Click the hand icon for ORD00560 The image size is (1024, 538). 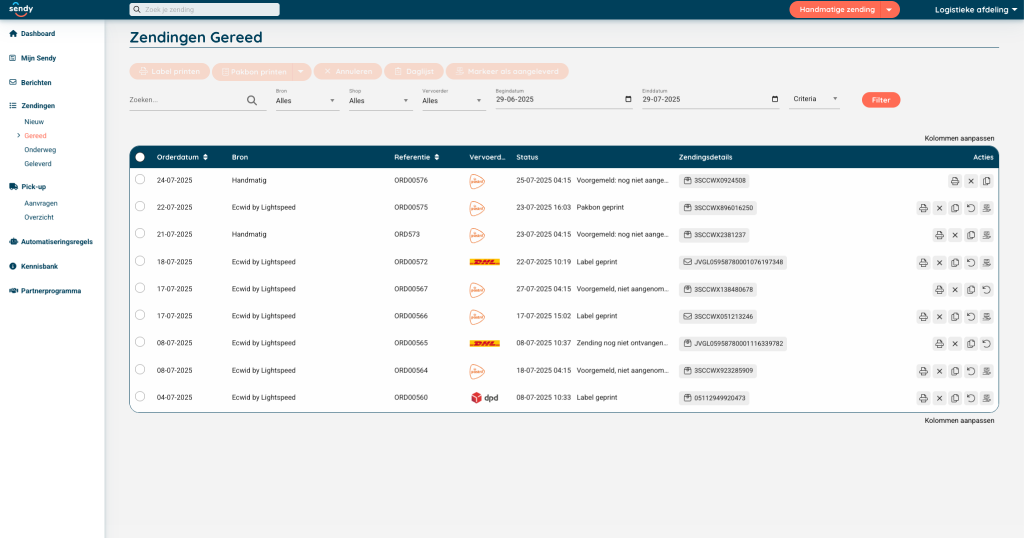tap(987, 398)
